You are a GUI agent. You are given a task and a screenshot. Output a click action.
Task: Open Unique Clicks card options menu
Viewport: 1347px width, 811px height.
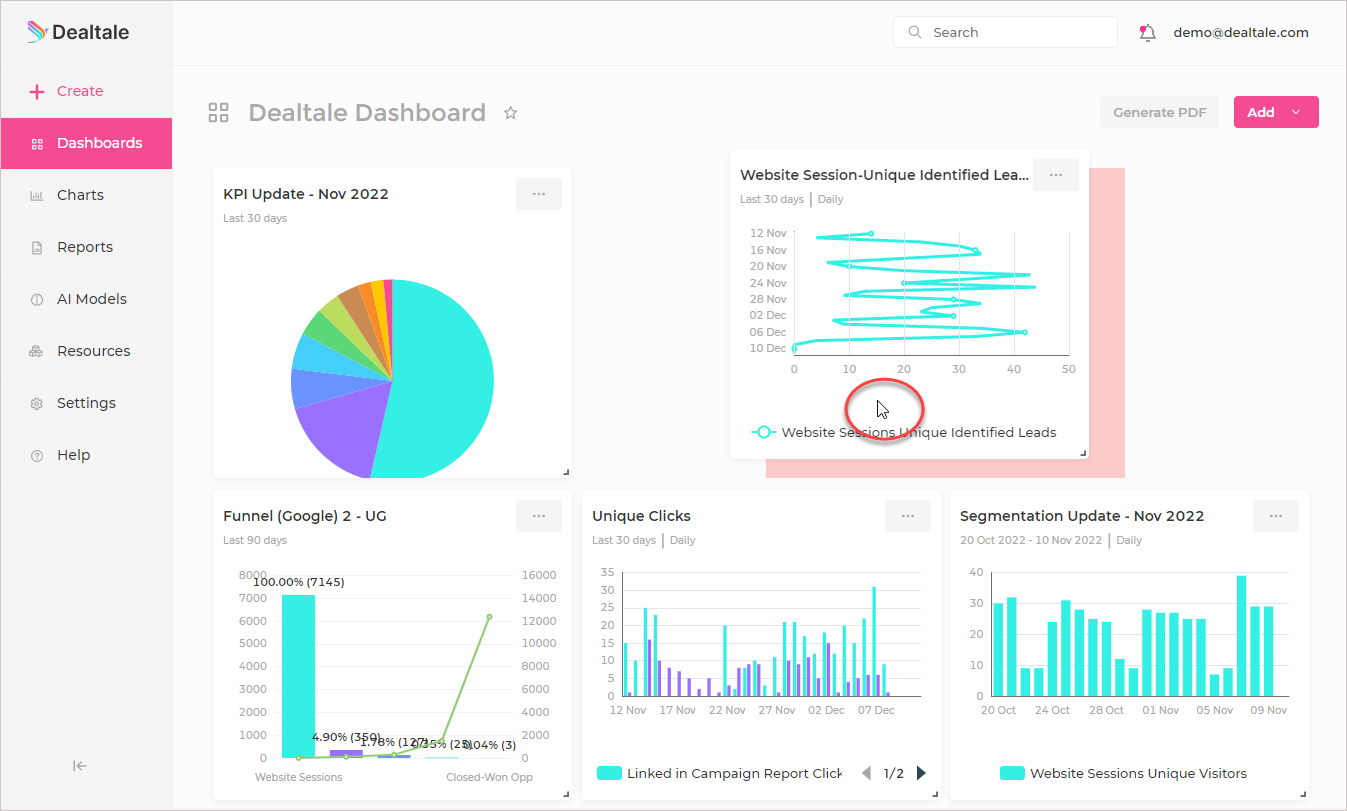(908, 516)
